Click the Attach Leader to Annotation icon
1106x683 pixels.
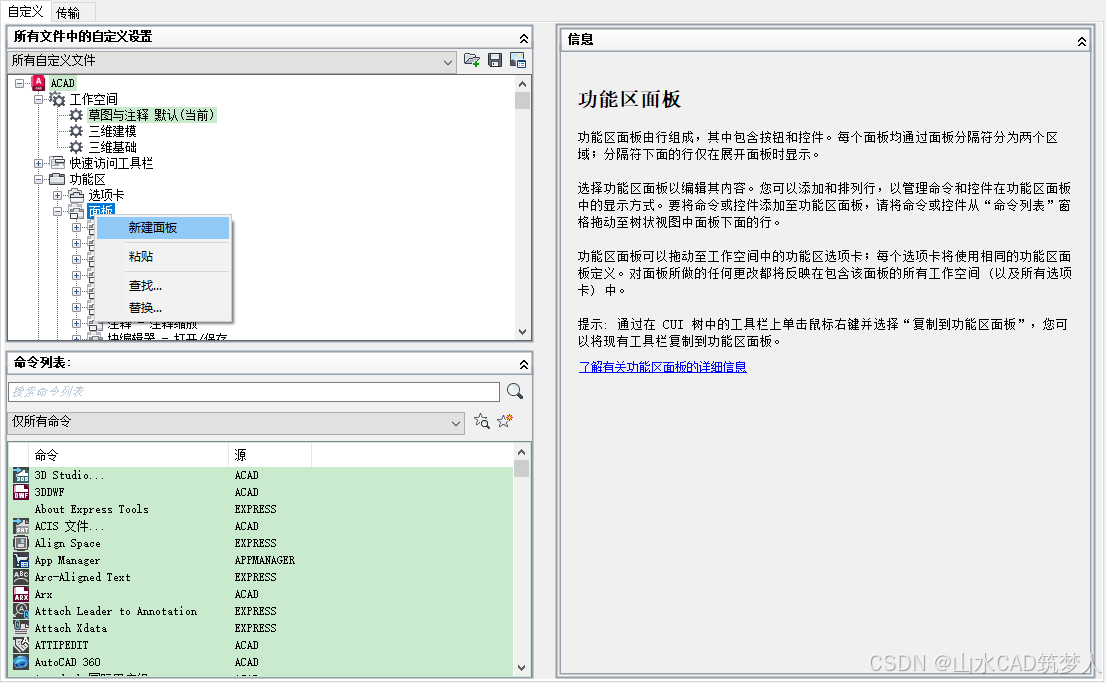point(21,611)
